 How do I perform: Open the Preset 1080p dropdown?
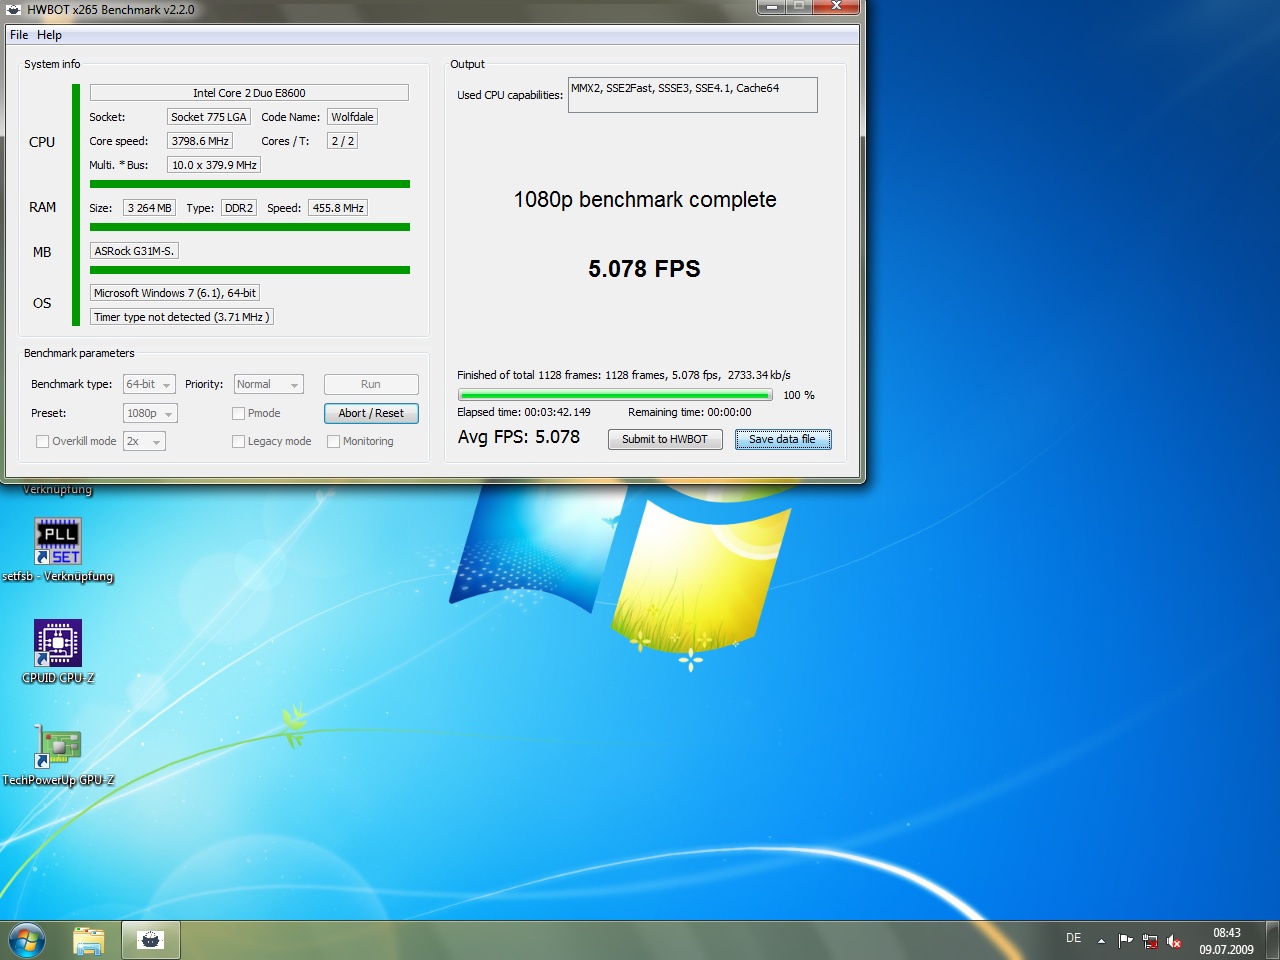coord(150,413)
